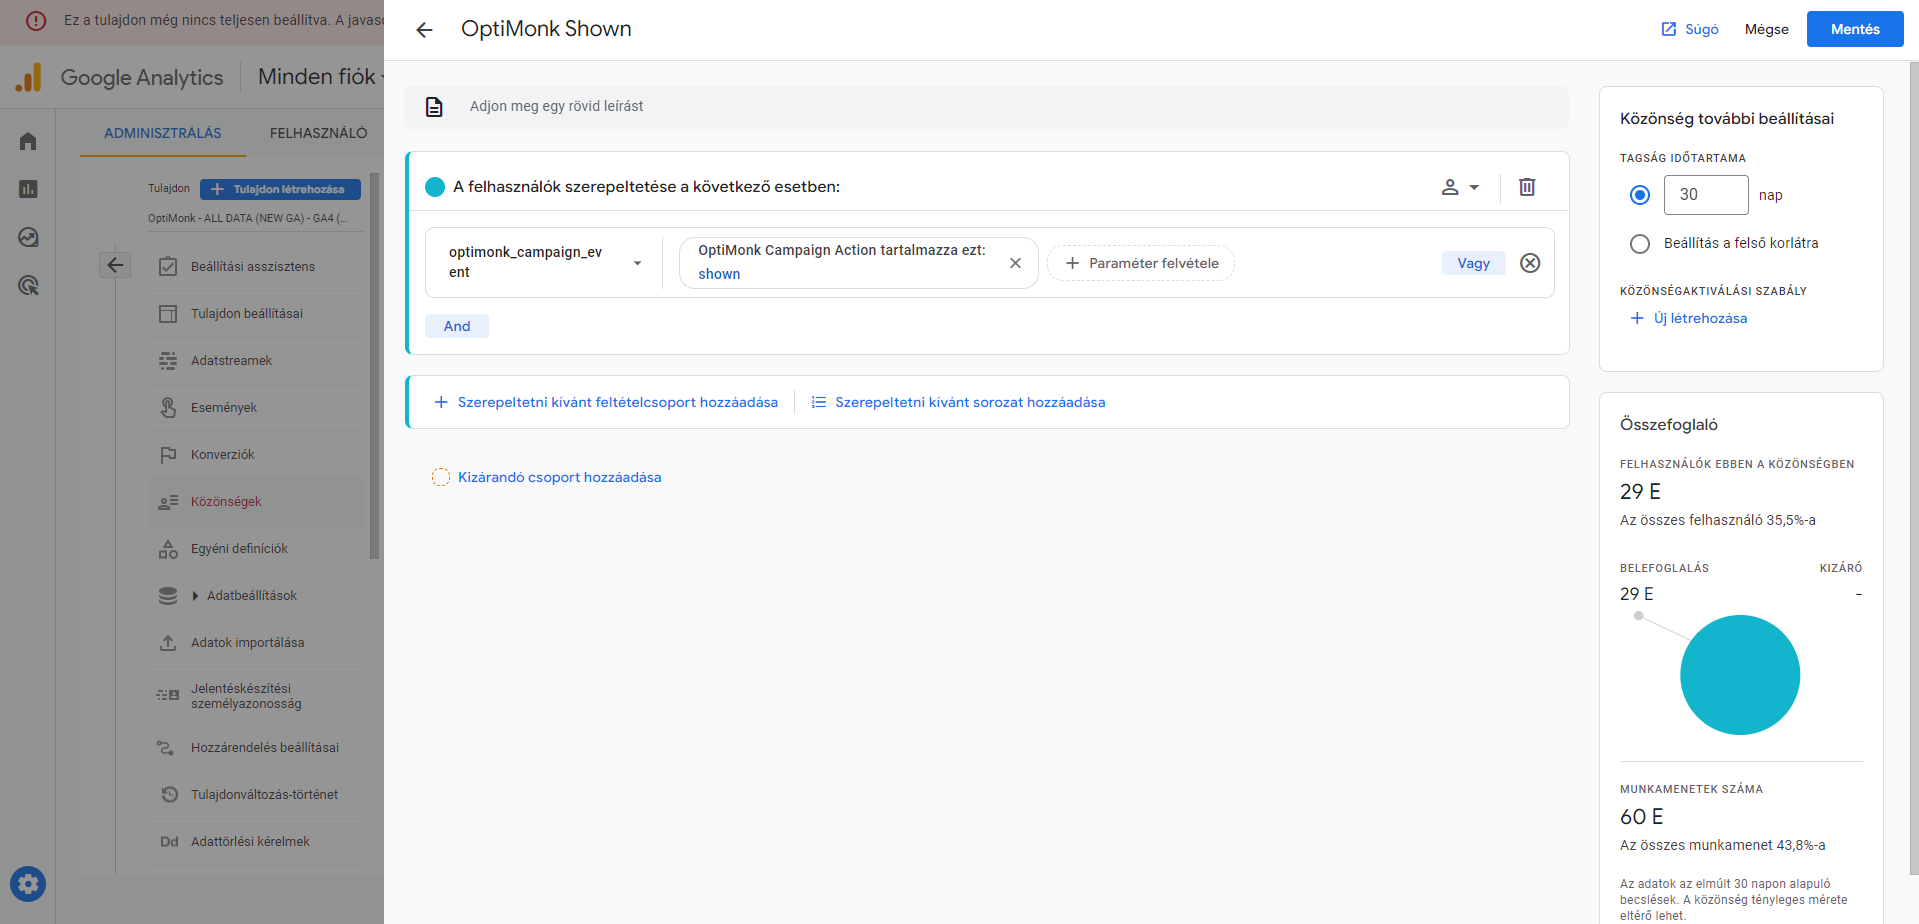
Task: Open the Advertising icon in the left sidebar
Action: (x=28, y=285)
